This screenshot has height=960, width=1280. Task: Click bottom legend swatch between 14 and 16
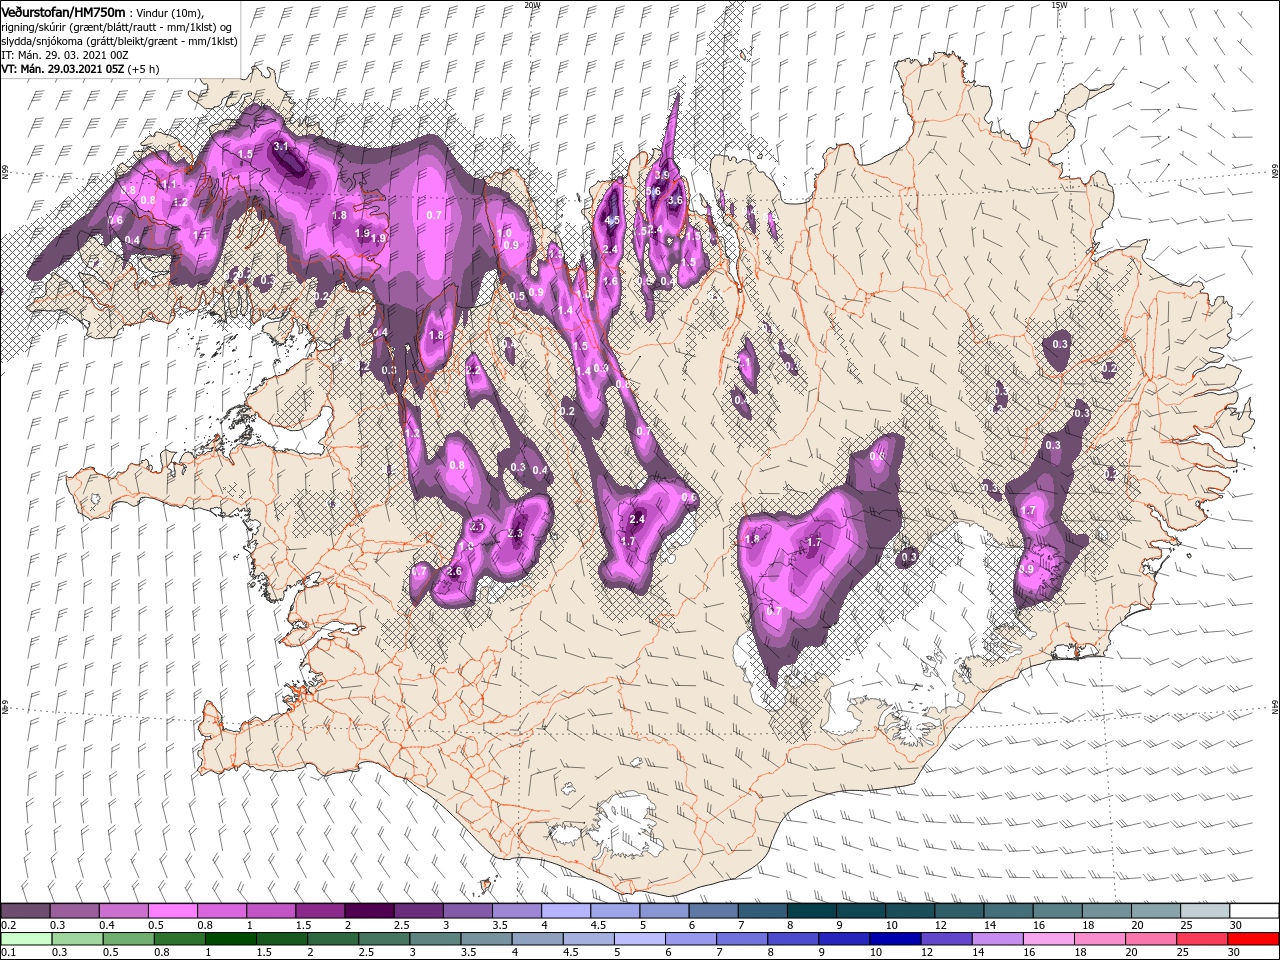999,938
